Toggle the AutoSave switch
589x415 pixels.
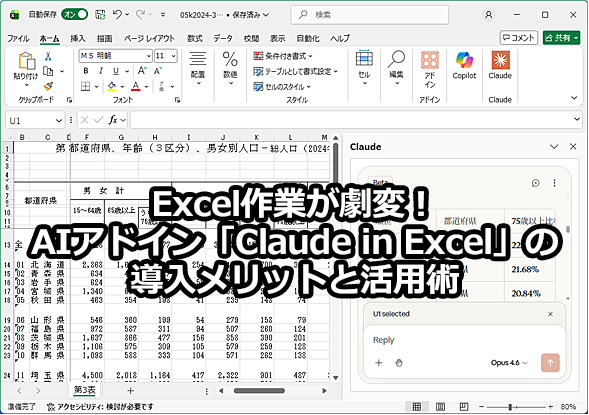tap(75, 15)
